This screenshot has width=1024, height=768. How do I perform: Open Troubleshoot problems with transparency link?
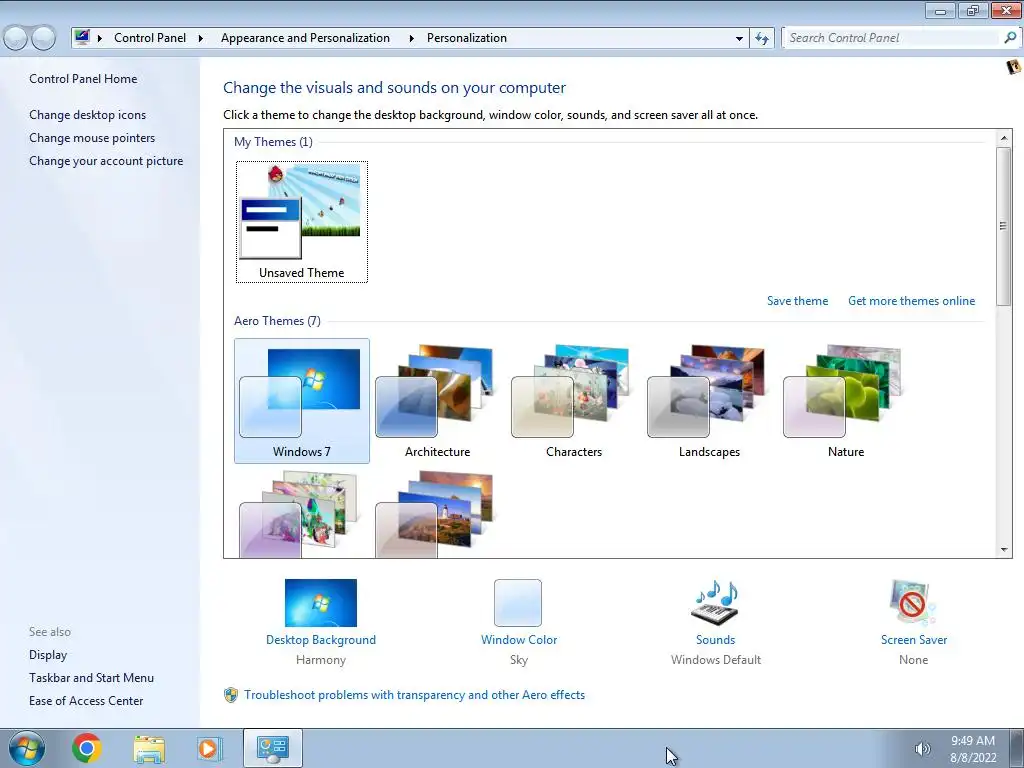click(415, 695)
